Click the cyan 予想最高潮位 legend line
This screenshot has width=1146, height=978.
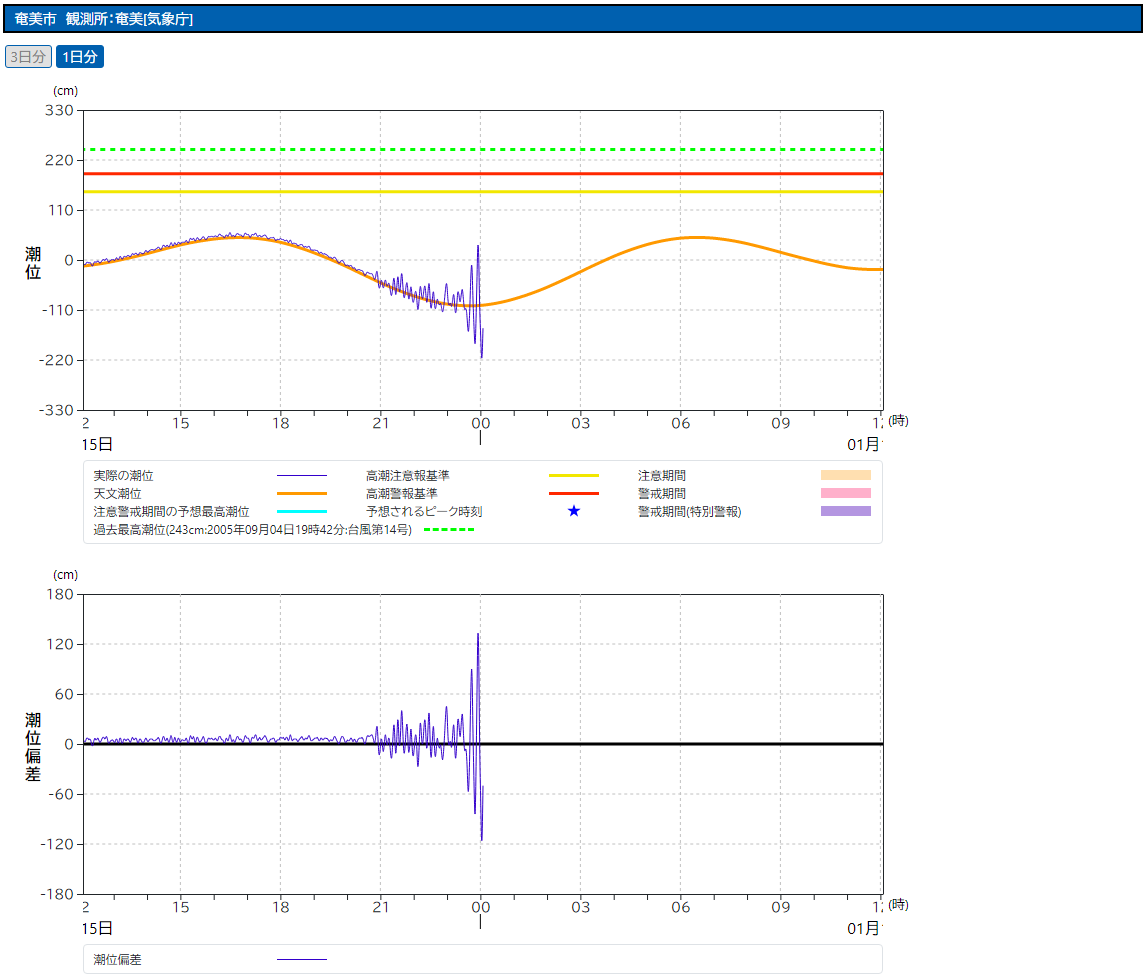click(x=302, y=512)
